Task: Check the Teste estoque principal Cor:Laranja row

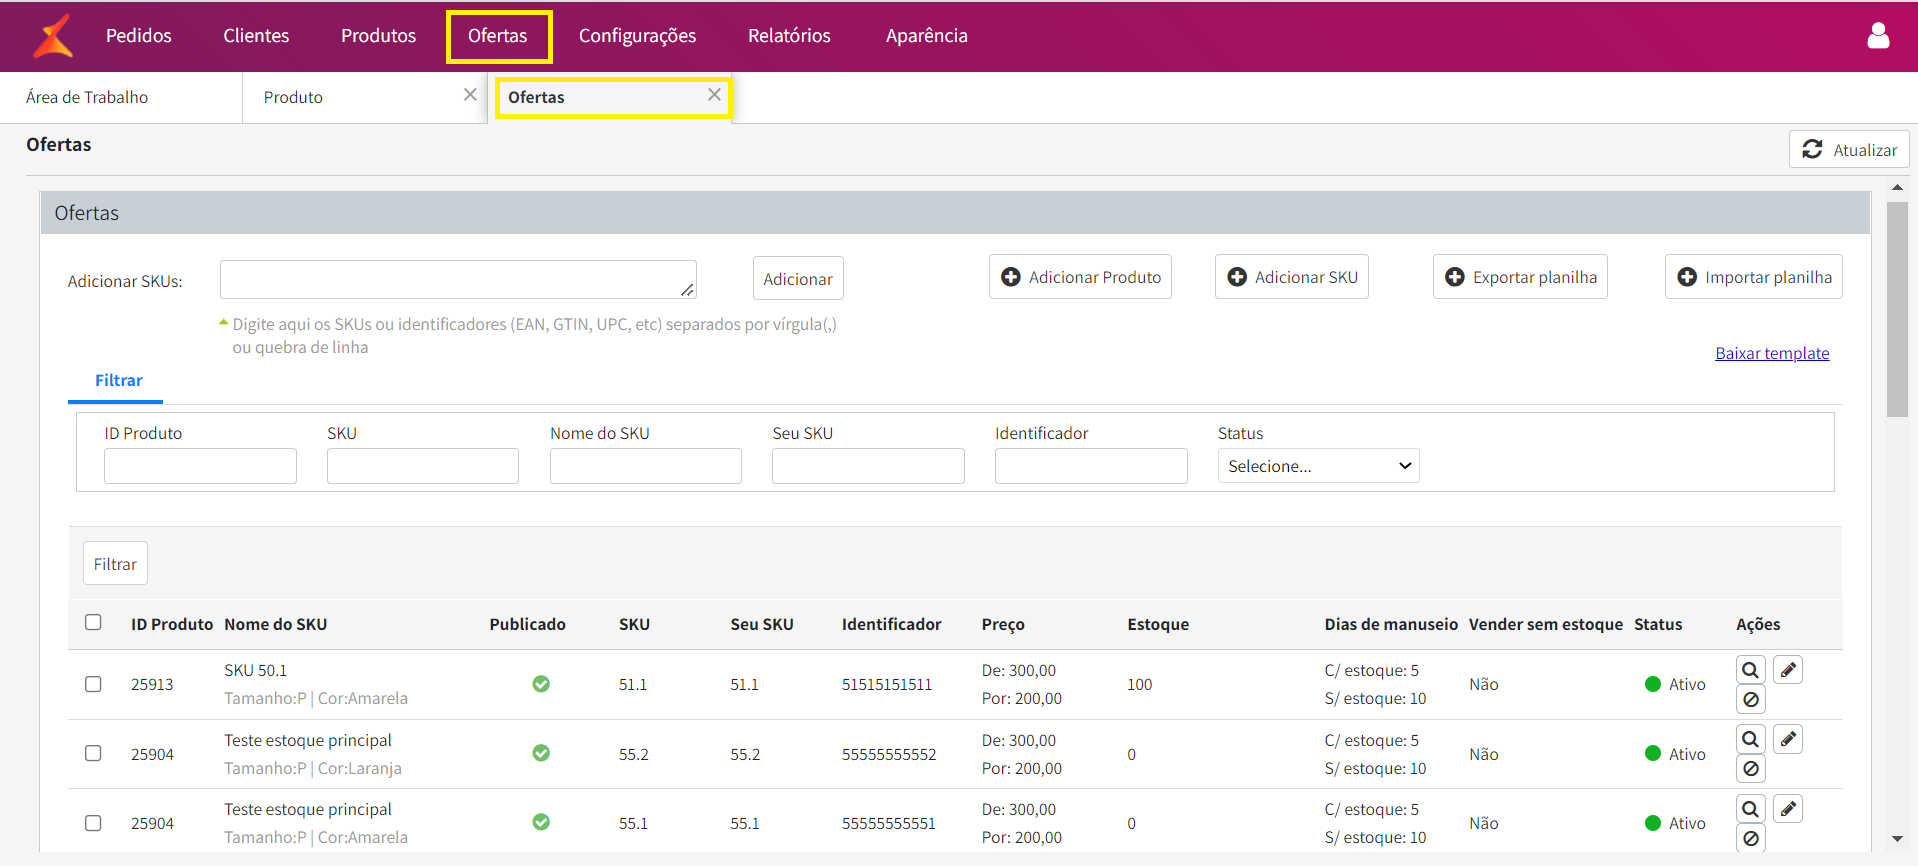Action: tap(93, 753)
